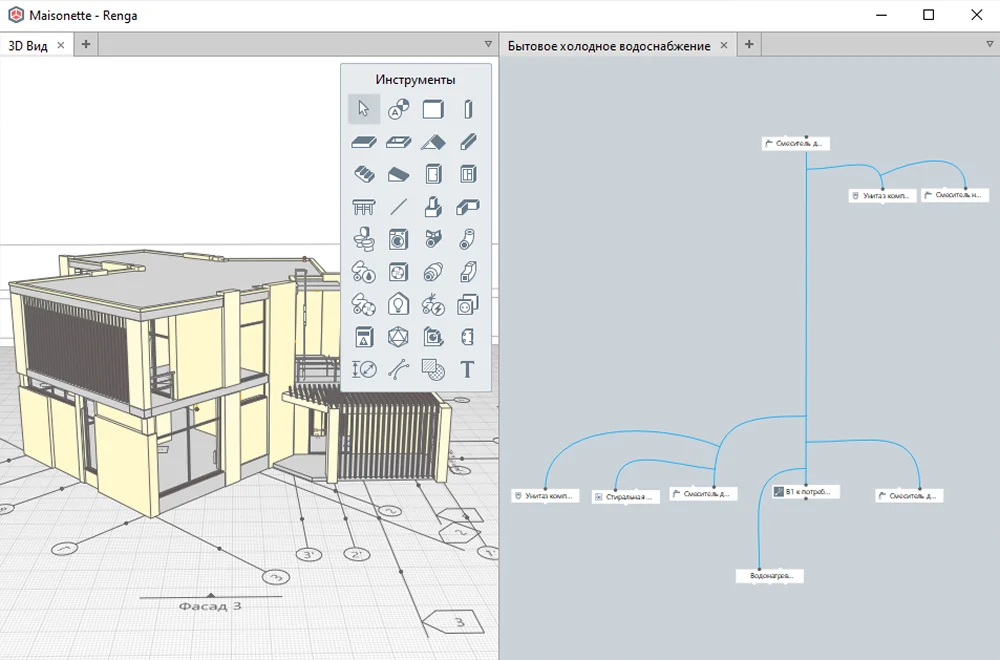Click the washing machine equipment tool
This screenshot has width=1000, height=660.
click(398, 239)
